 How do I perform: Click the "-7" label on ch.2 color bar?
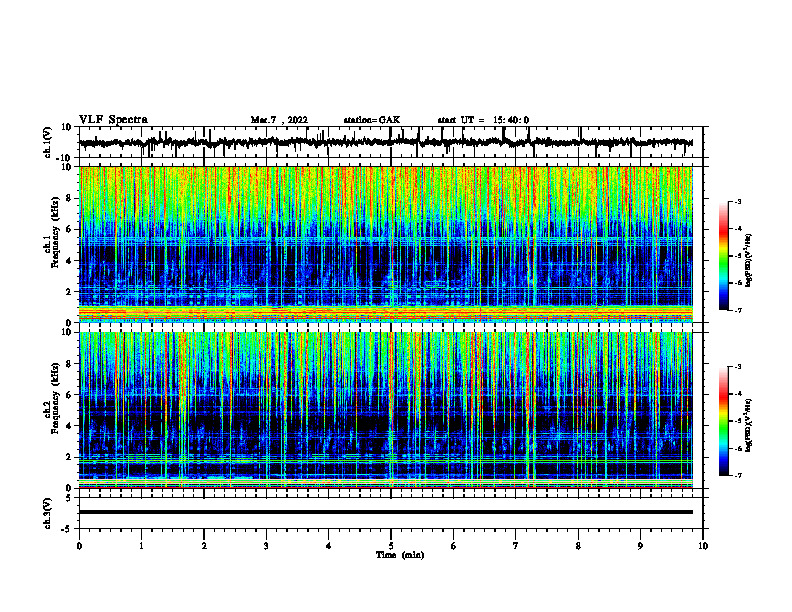pos(738,475)
